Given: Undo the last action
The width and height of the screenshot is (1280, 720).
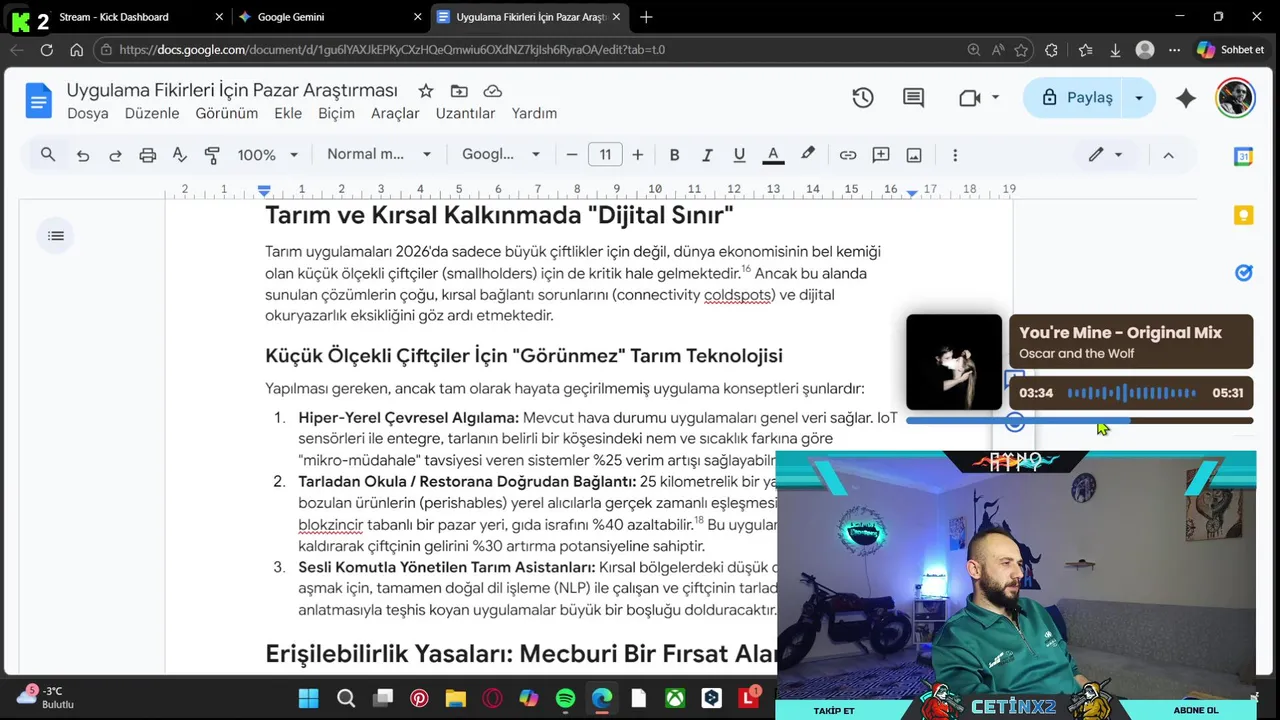Looking at the screenshot, I should (x=83, y=155).
